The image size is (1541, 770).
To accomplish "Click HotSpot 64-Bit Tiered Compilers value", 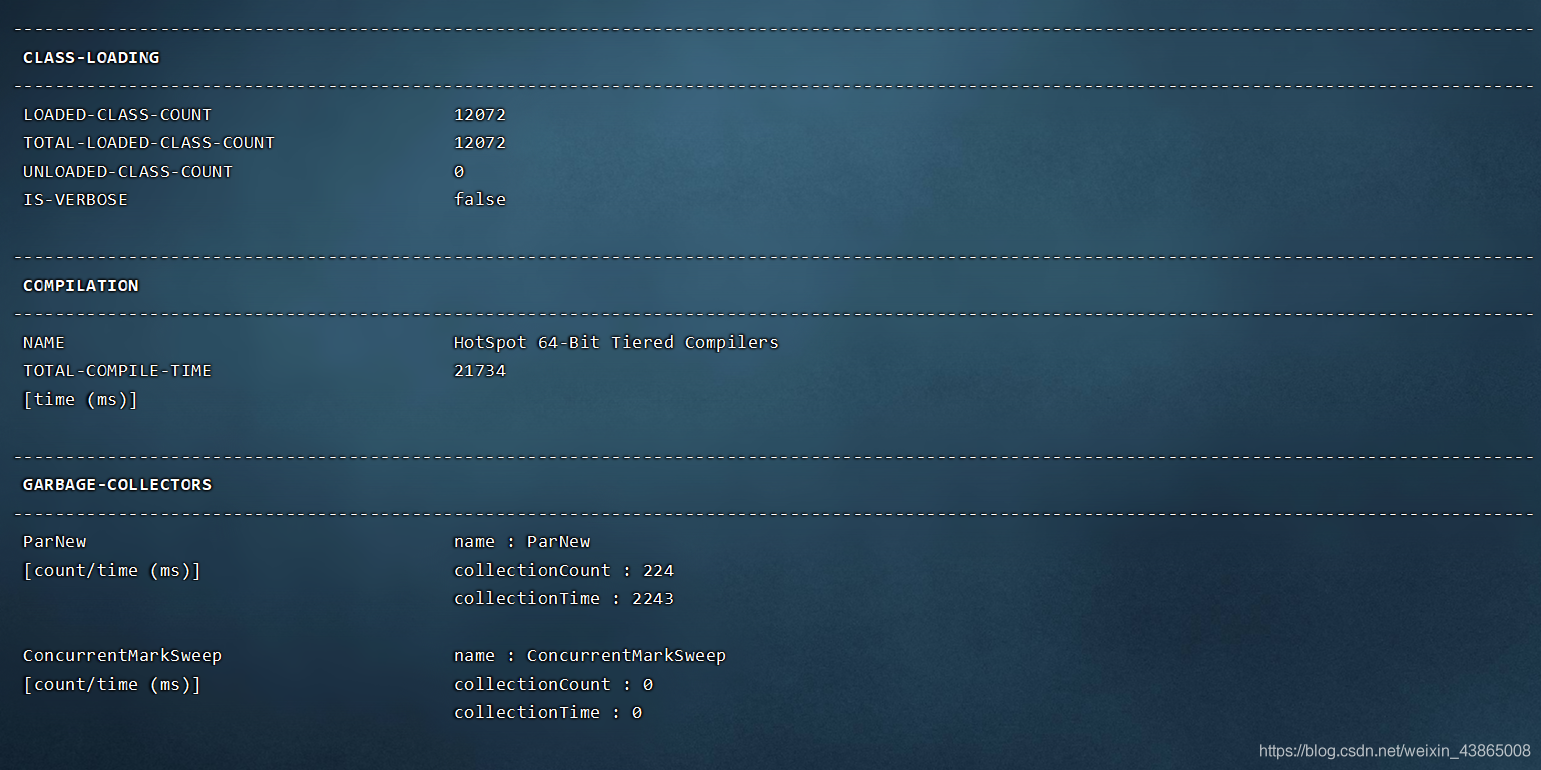I will click(x=616, y=343).
